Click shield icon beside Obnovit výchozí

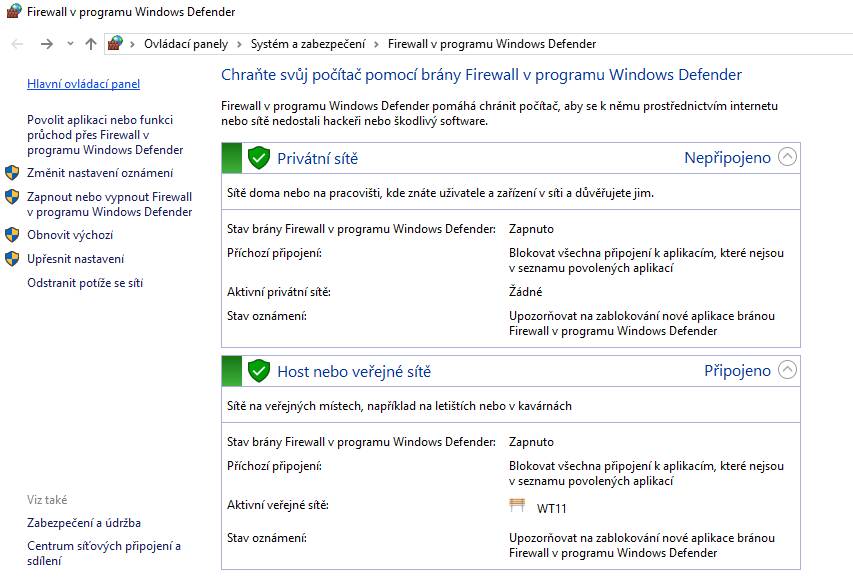click(x=12, y=235)
